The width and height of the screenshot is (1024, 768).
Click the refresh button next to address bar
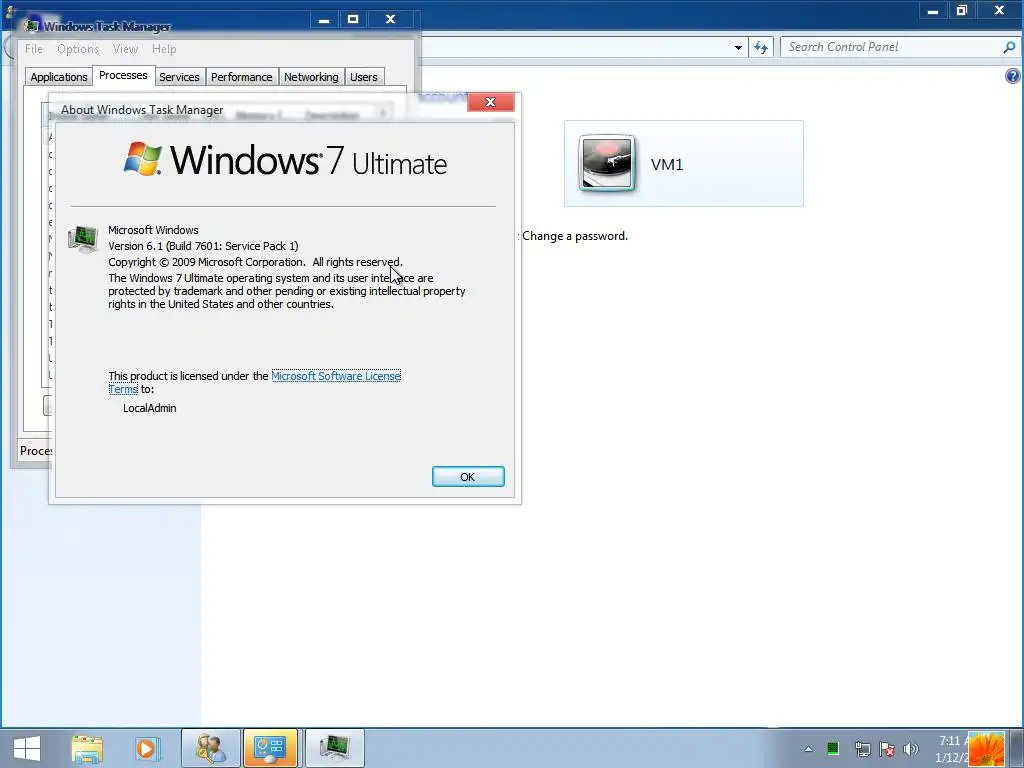click(761, 47)
